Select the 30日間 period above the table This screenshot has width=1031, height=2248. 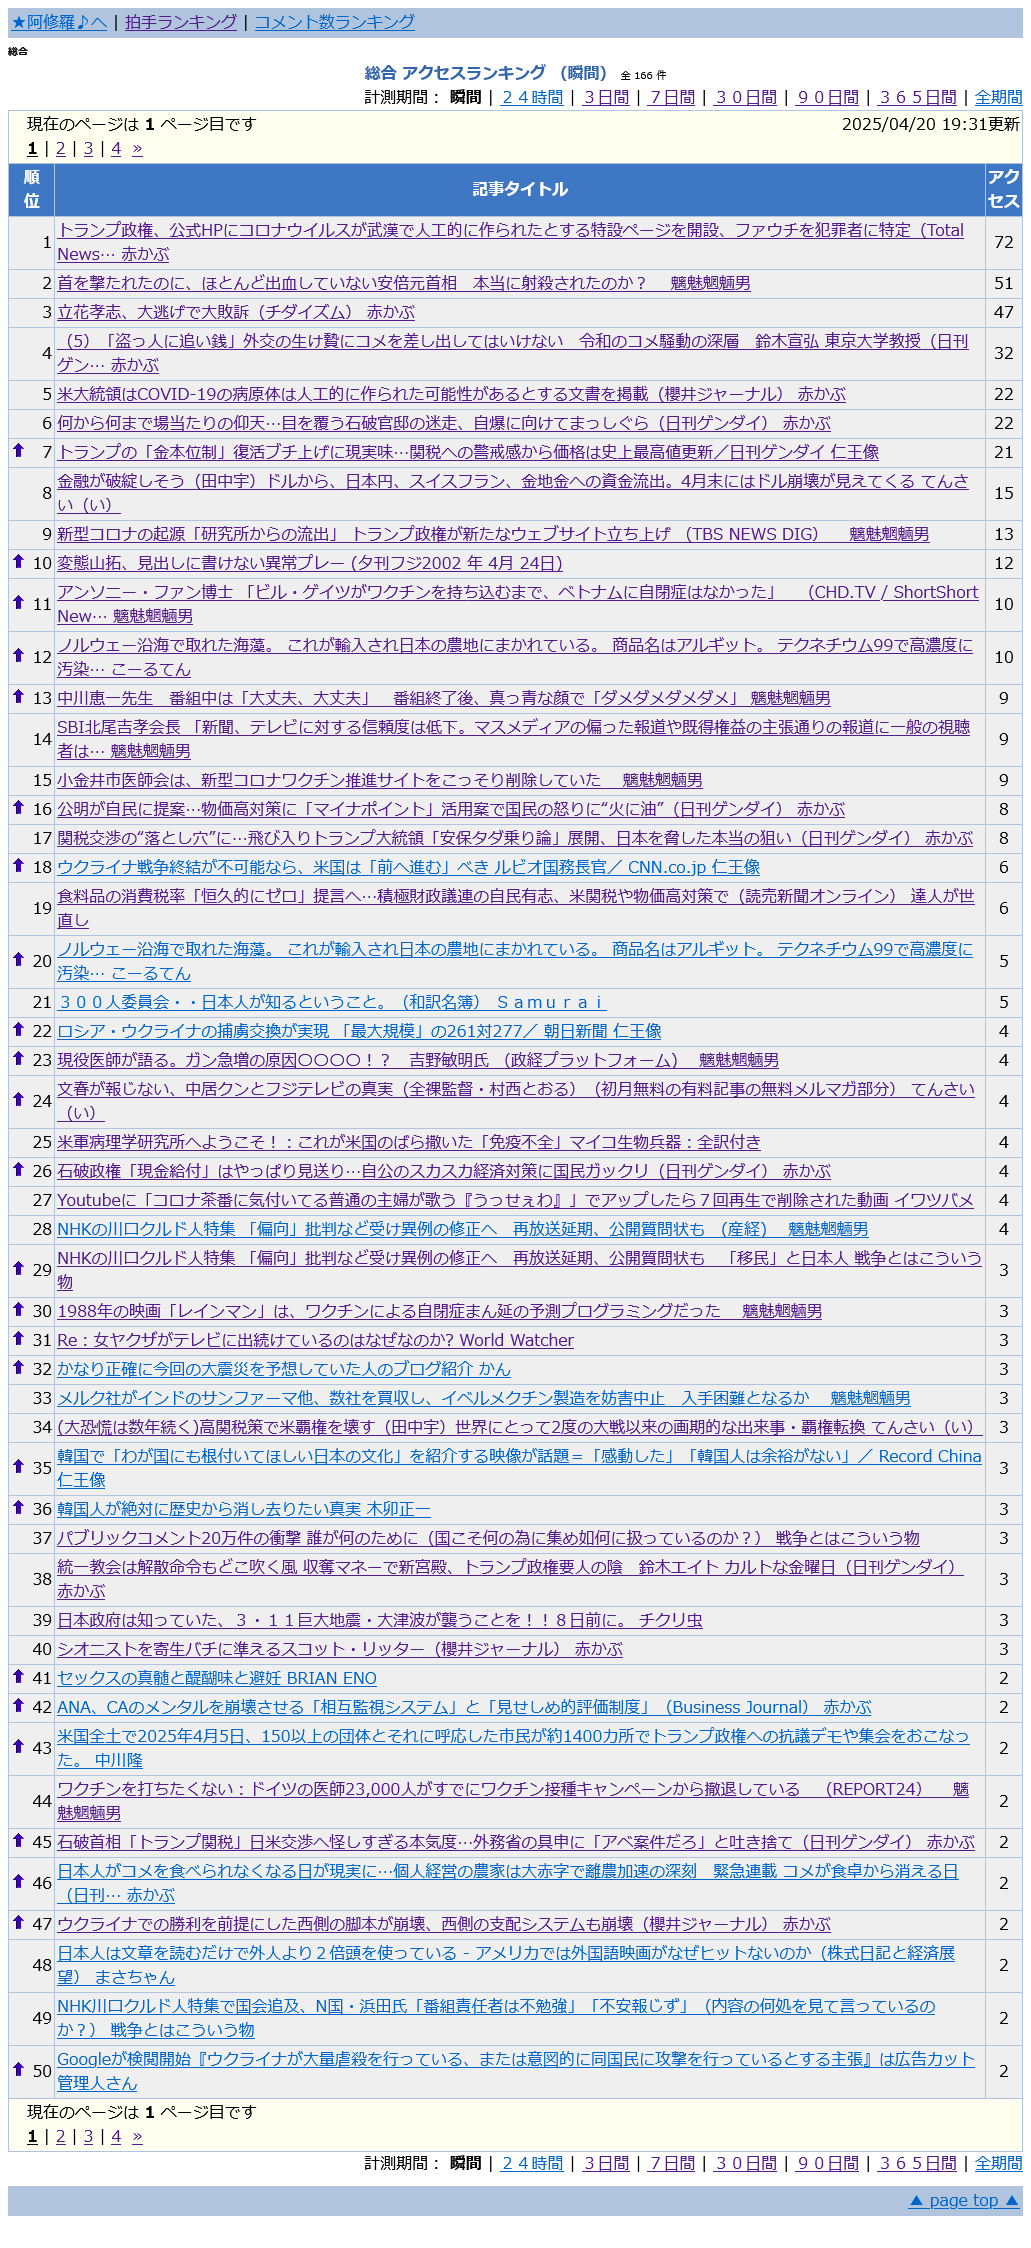tap(745, 97)
